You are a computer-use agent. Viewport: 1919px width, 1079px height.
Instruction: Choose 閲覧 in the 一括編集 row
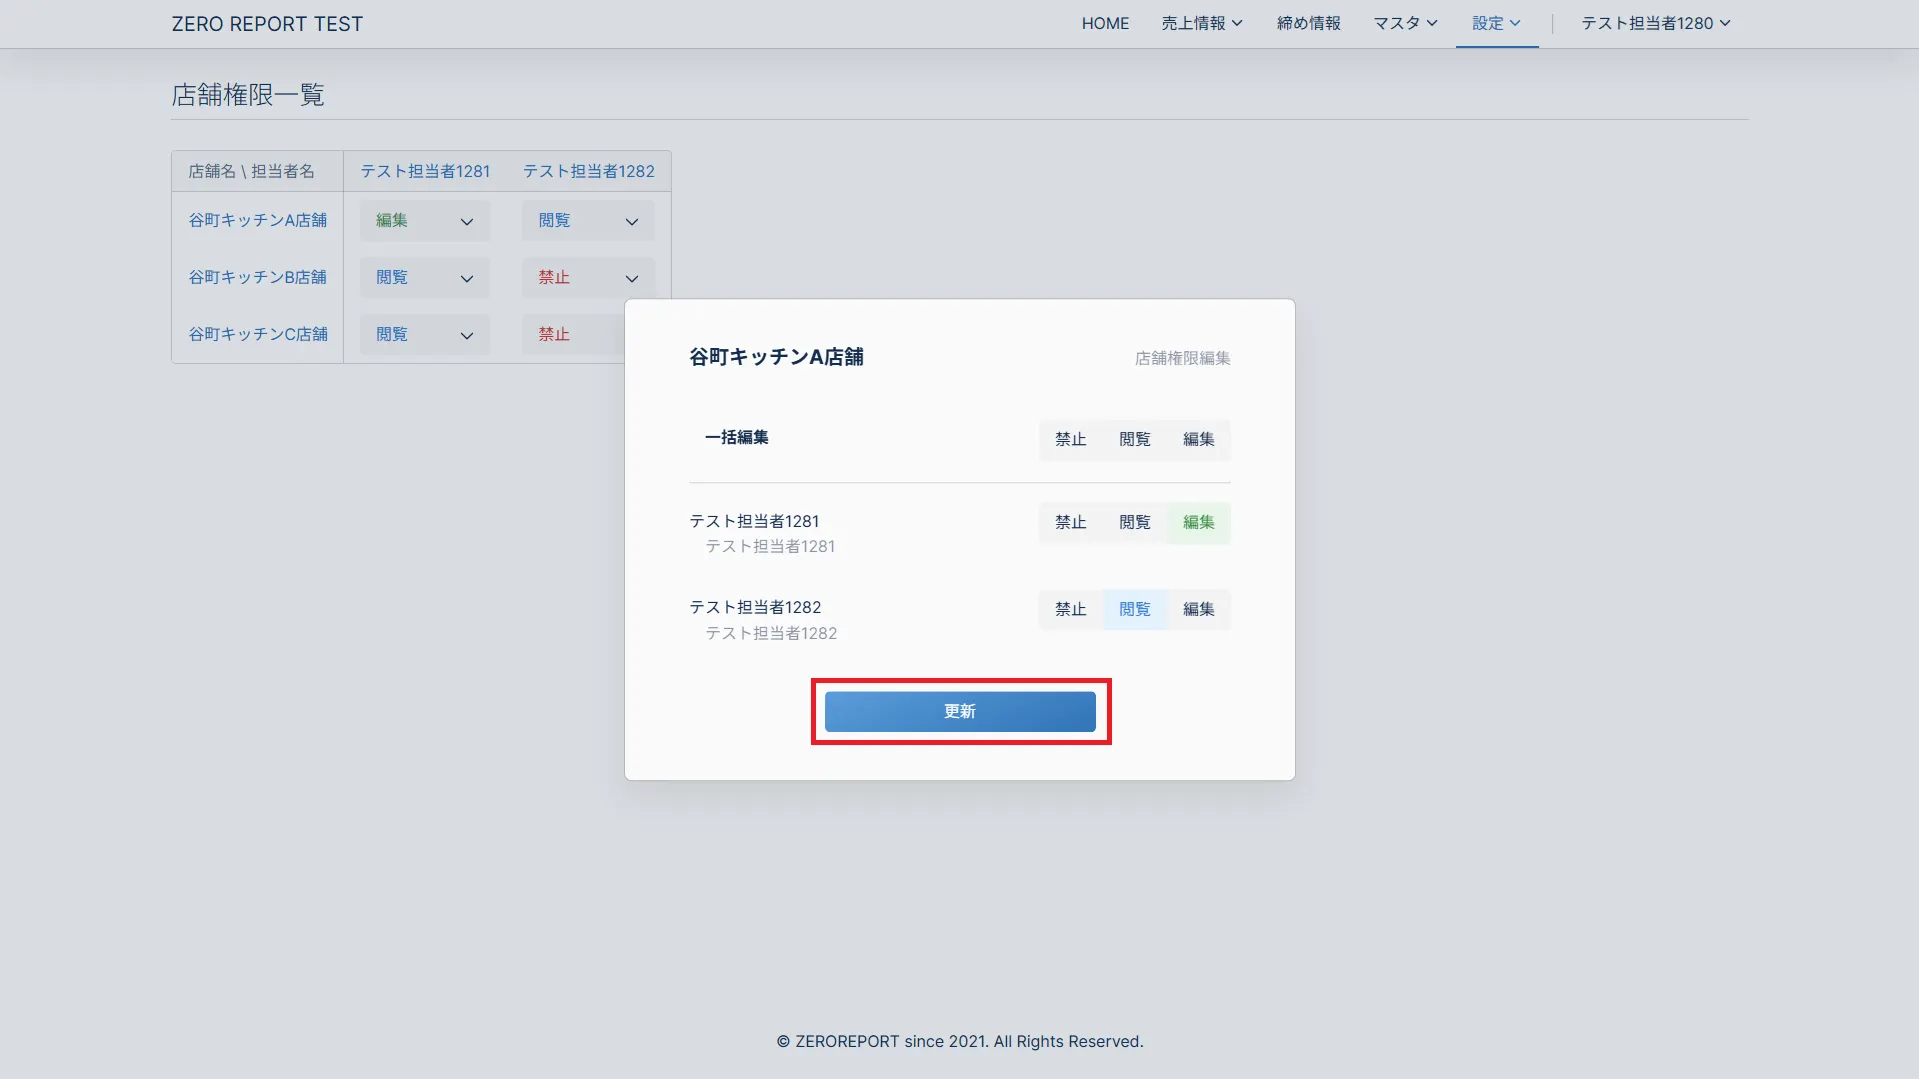point(1134,439)
